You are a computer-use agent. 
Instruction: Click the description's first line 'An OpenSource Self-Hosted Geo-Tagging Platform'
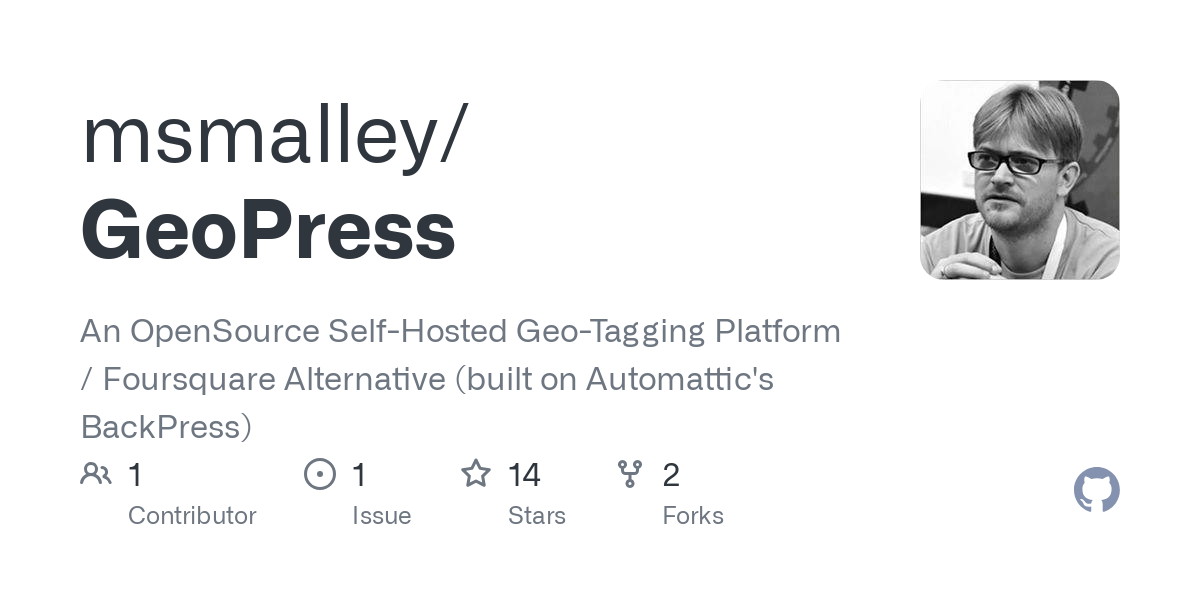pyautogui.click(x=460, y=331)
